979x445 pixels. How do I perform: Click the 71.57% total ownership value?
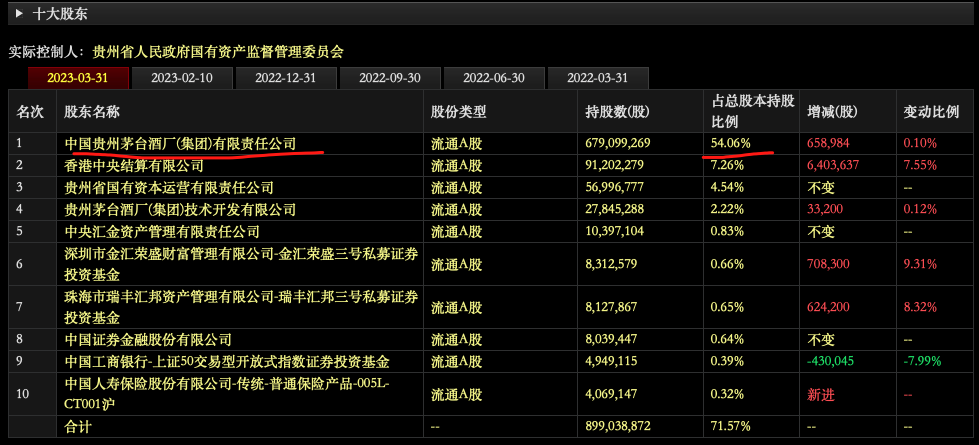pyautogui.click(x=731, y=426)
